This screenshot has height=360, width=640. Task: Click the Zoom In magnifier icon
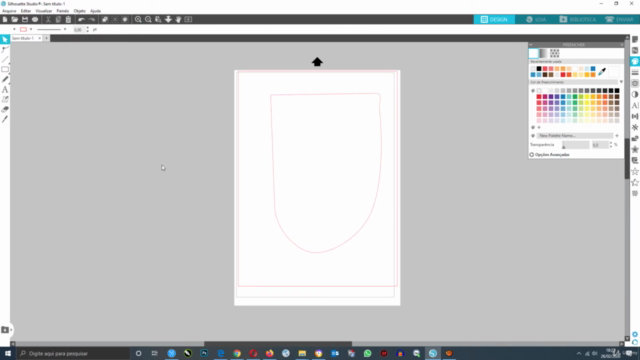tap(138, 19)
